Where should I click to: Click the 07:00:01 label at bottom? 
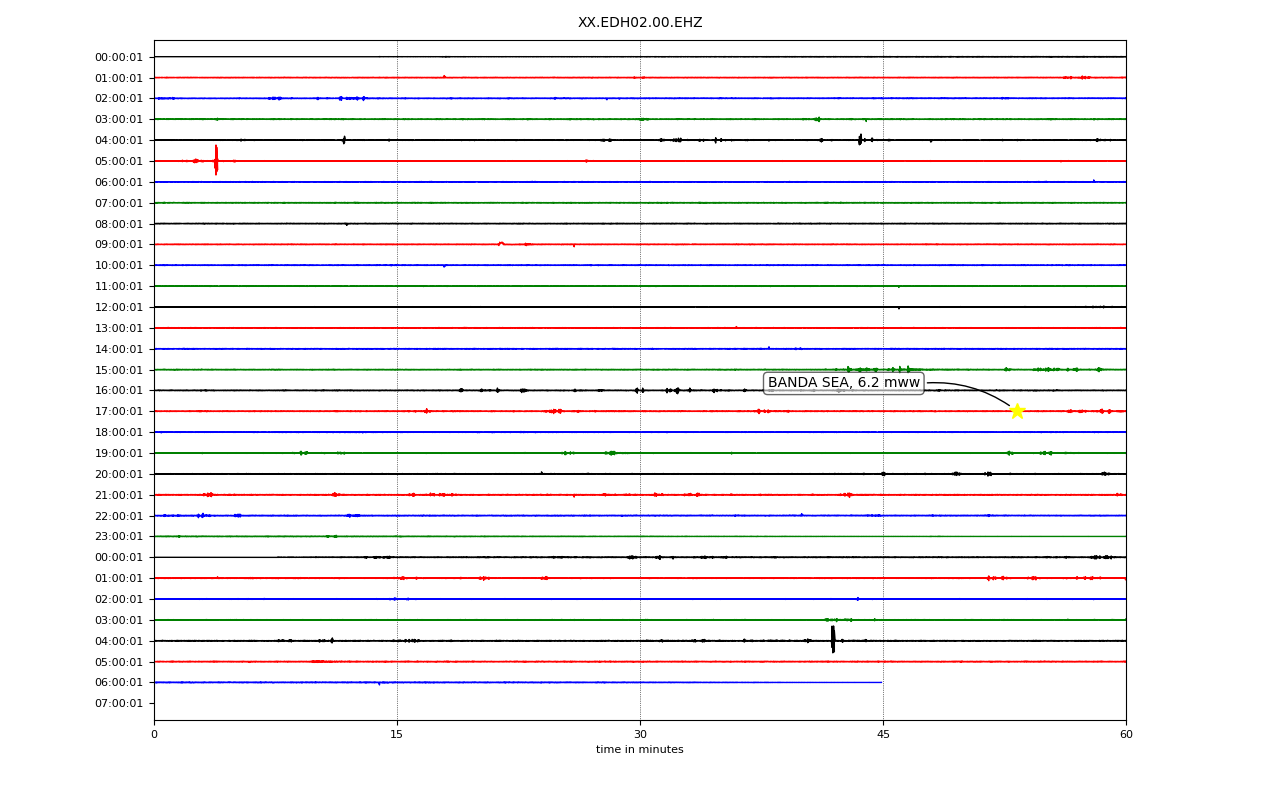point(119,703)
